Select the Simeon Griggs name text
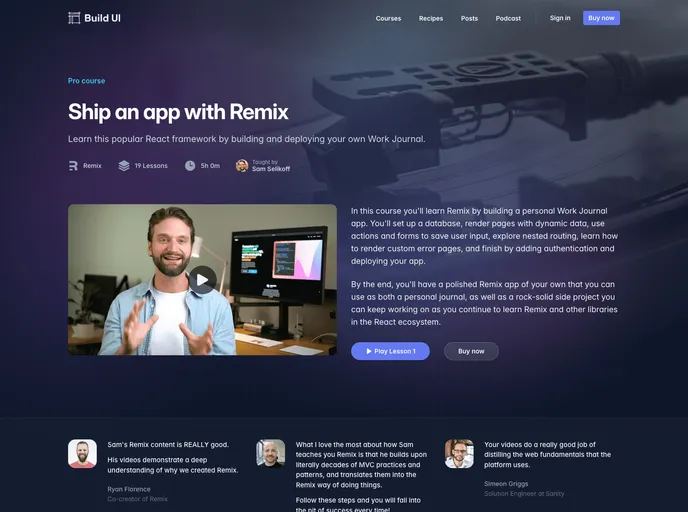This screenshot has height=512, width=688. pyautogui.click(x=506, y=484)
